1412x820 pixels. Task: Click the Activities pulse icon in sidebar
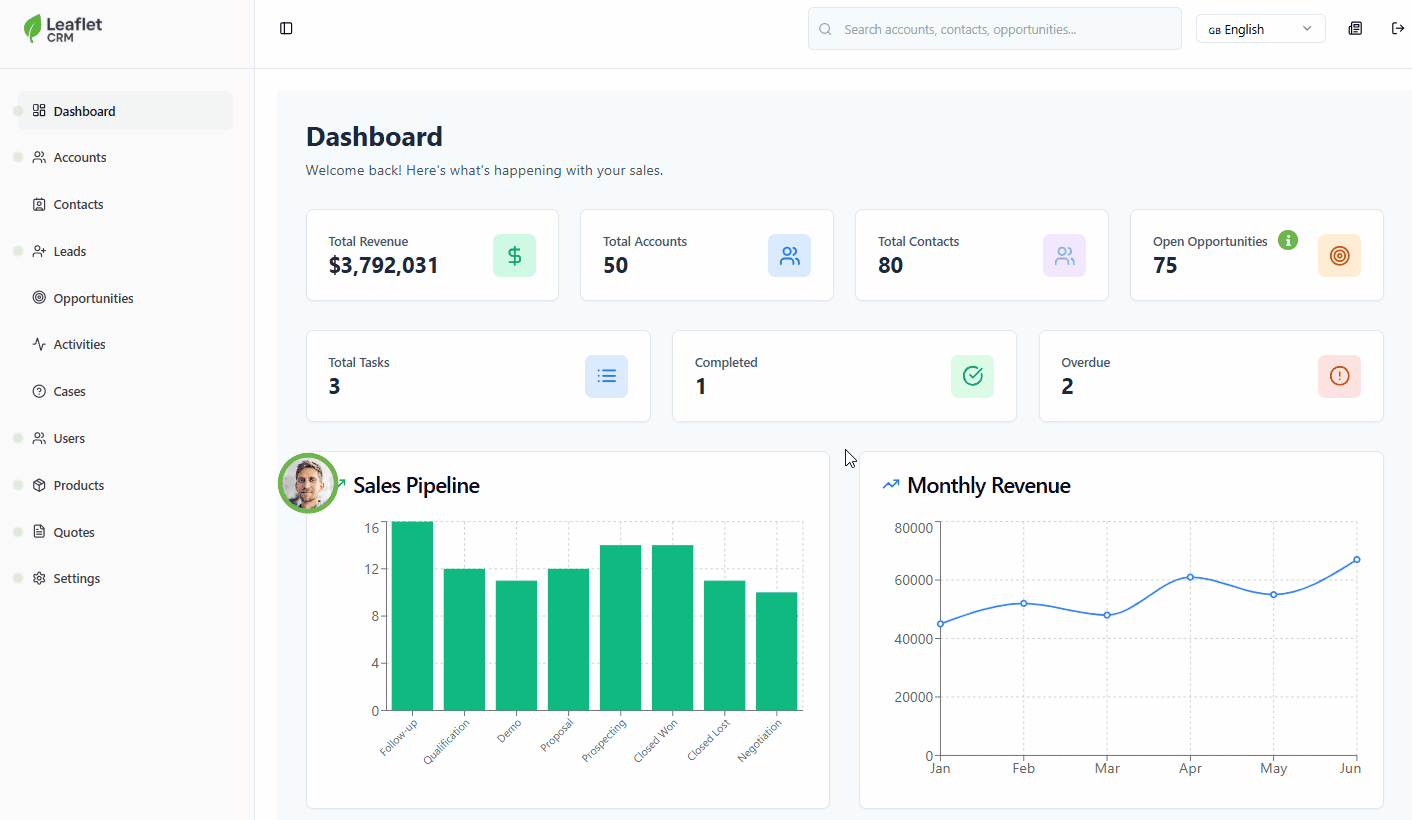coord(39,344)
